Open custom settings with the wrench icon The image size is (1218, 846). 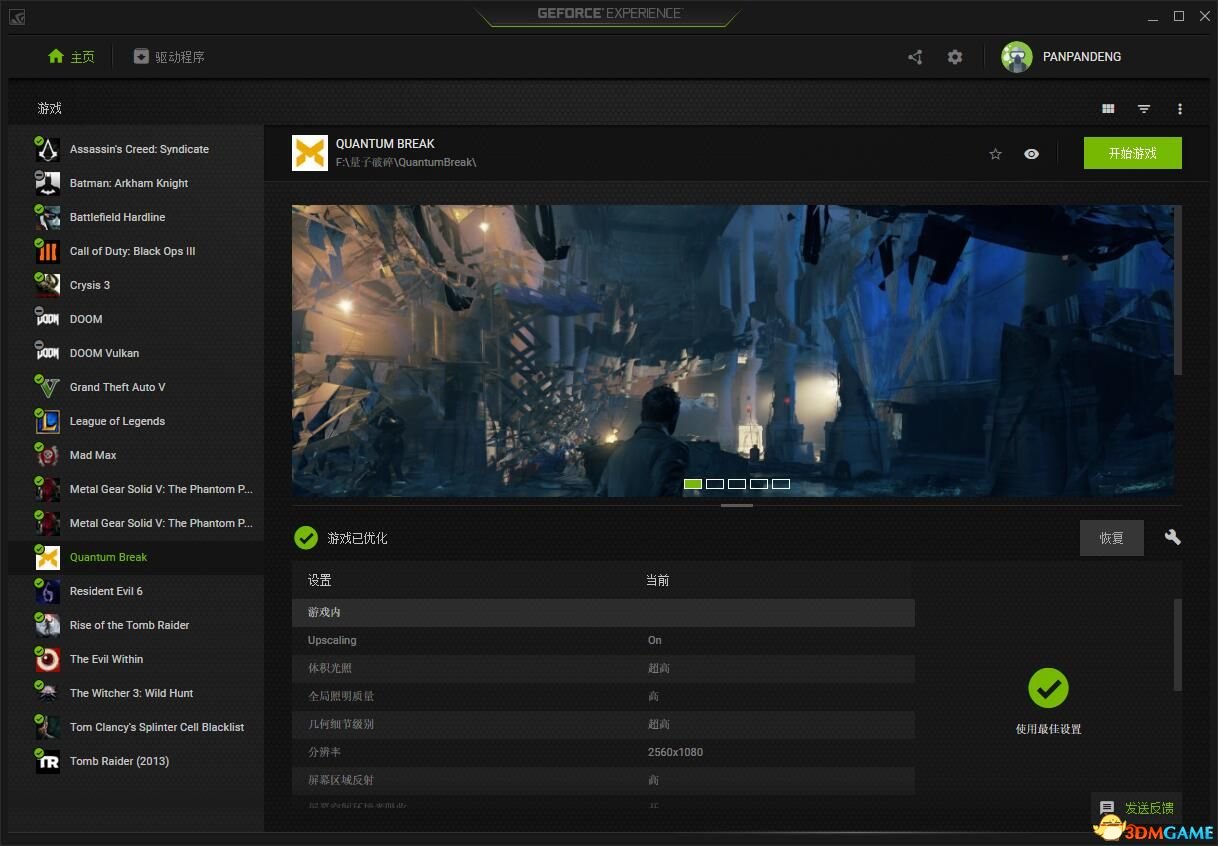(1173, 538)
